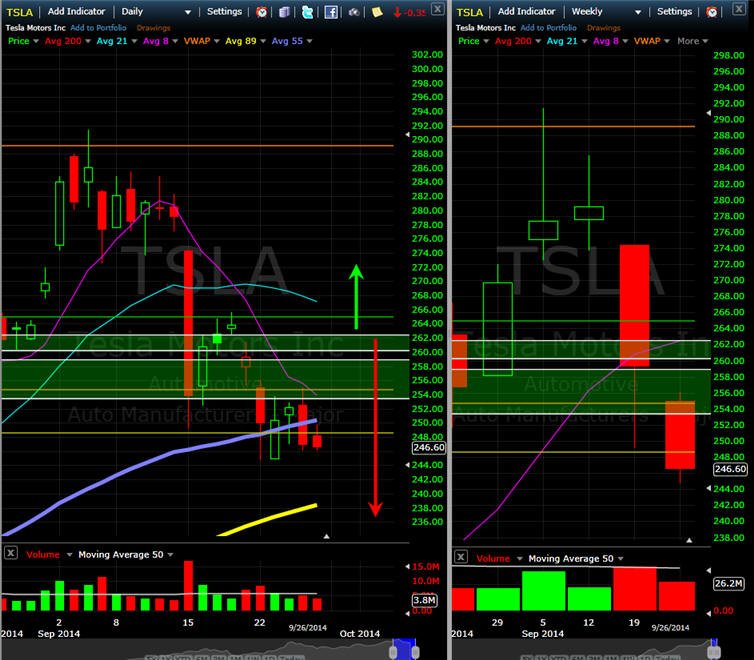754x660 pixels.
Task: Open the yellow sticky note icon
Action: [377, 12]
